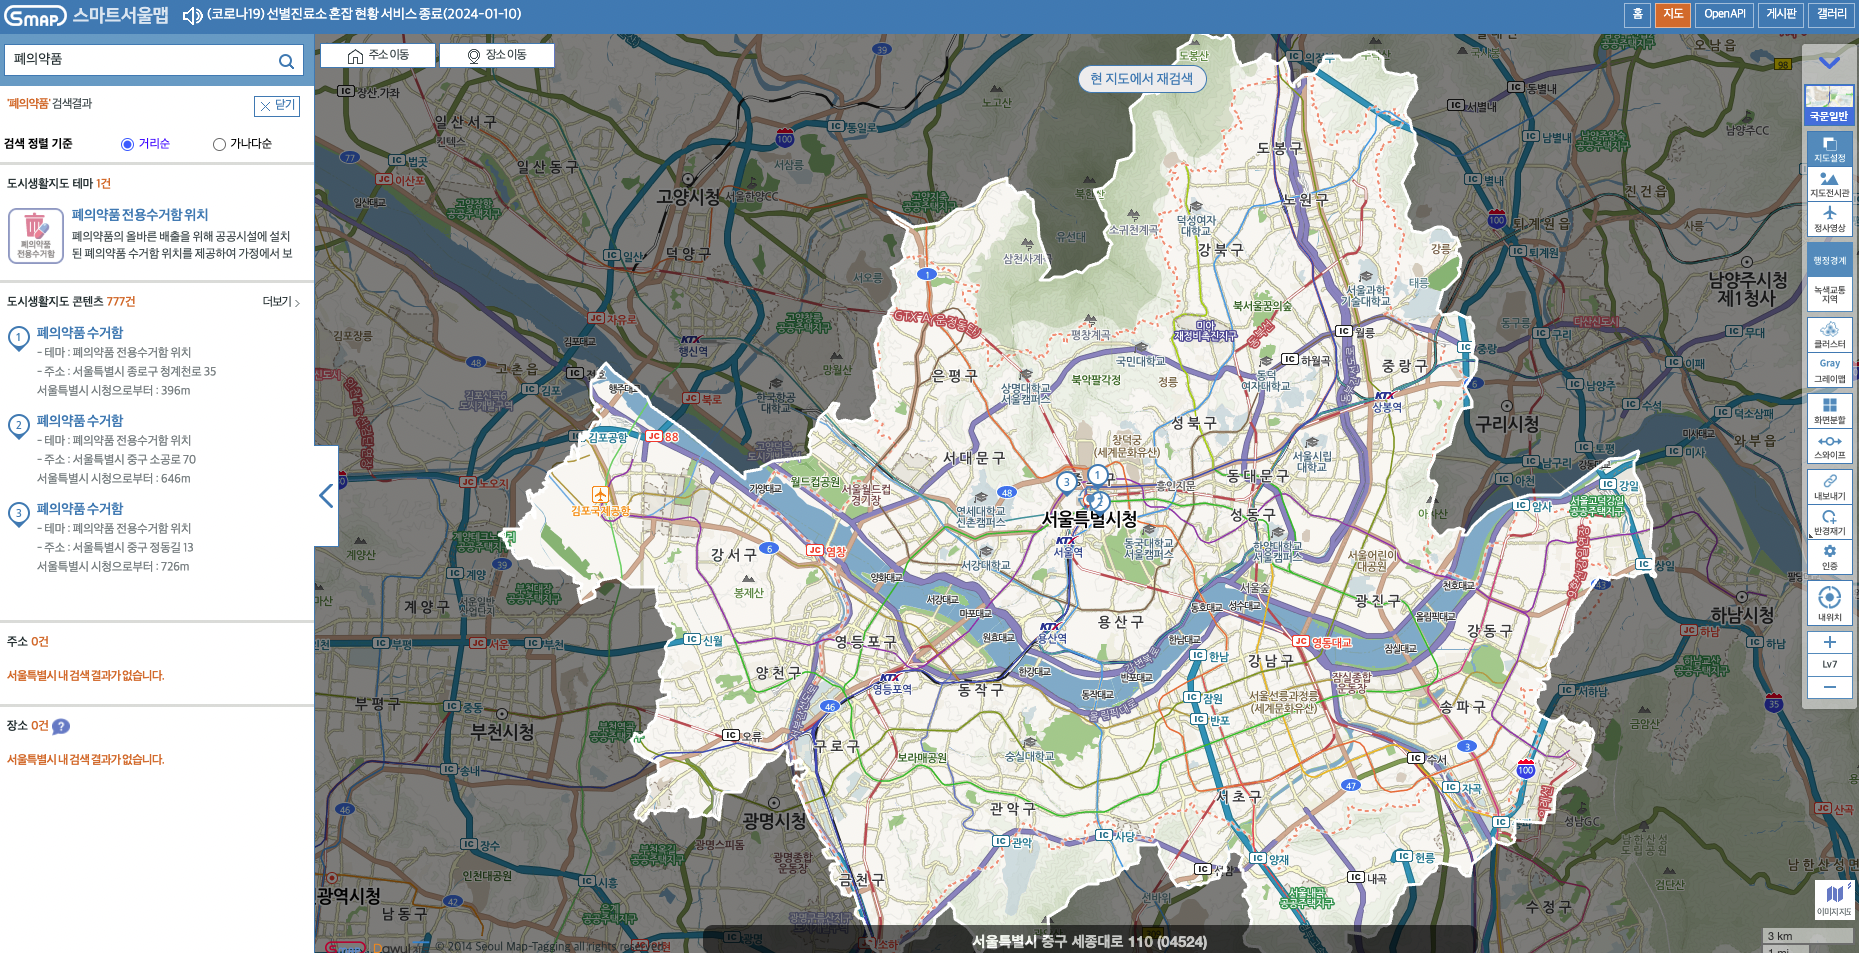Screen dimensions: 1859x953
Task: Open result 2 폐의약품 수거함 at 소공로 70
Action: [x=80, y=421]
